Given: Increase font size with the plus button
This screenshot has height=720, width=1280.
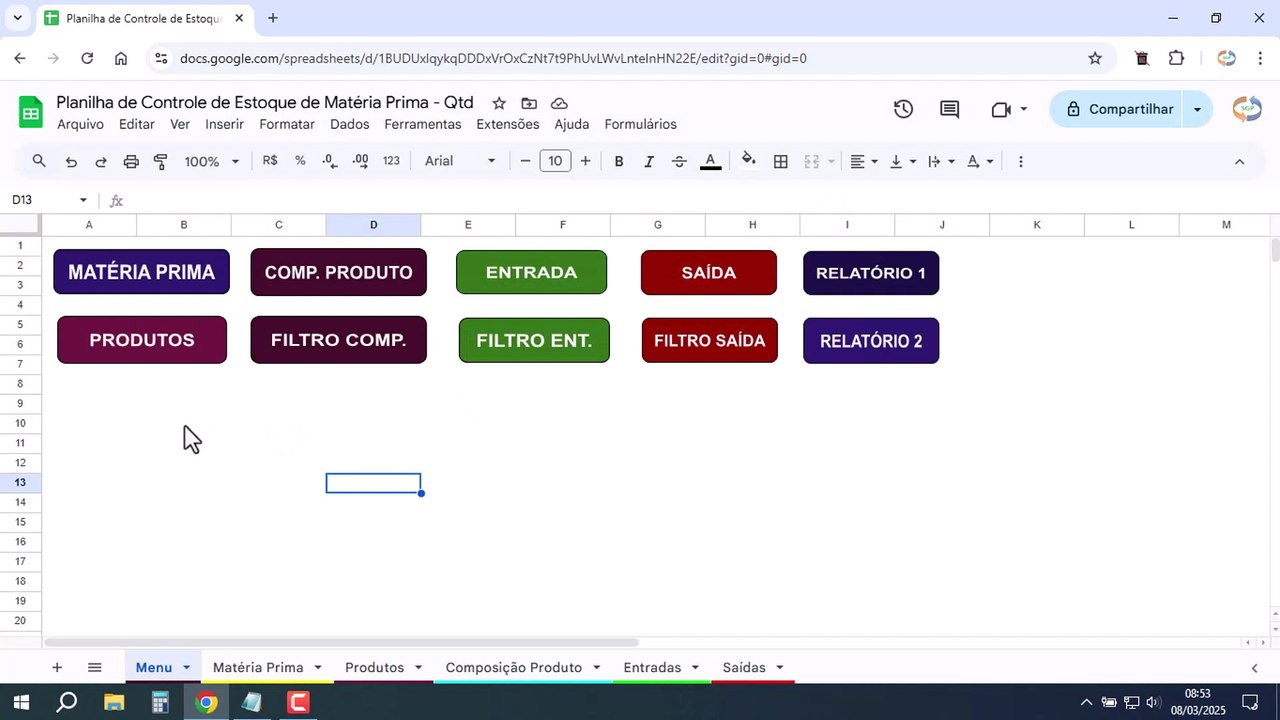Looking at the screenshot, I should [585, 161].
